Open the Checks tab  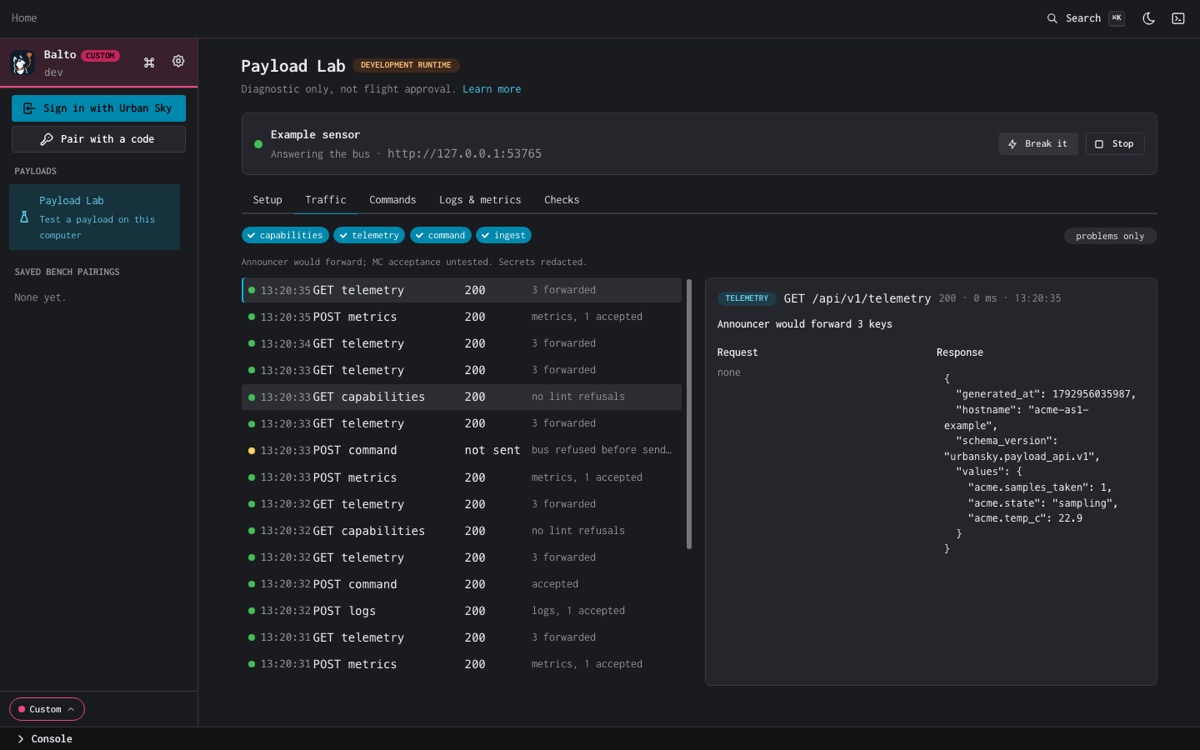click(x=562, y=200)
